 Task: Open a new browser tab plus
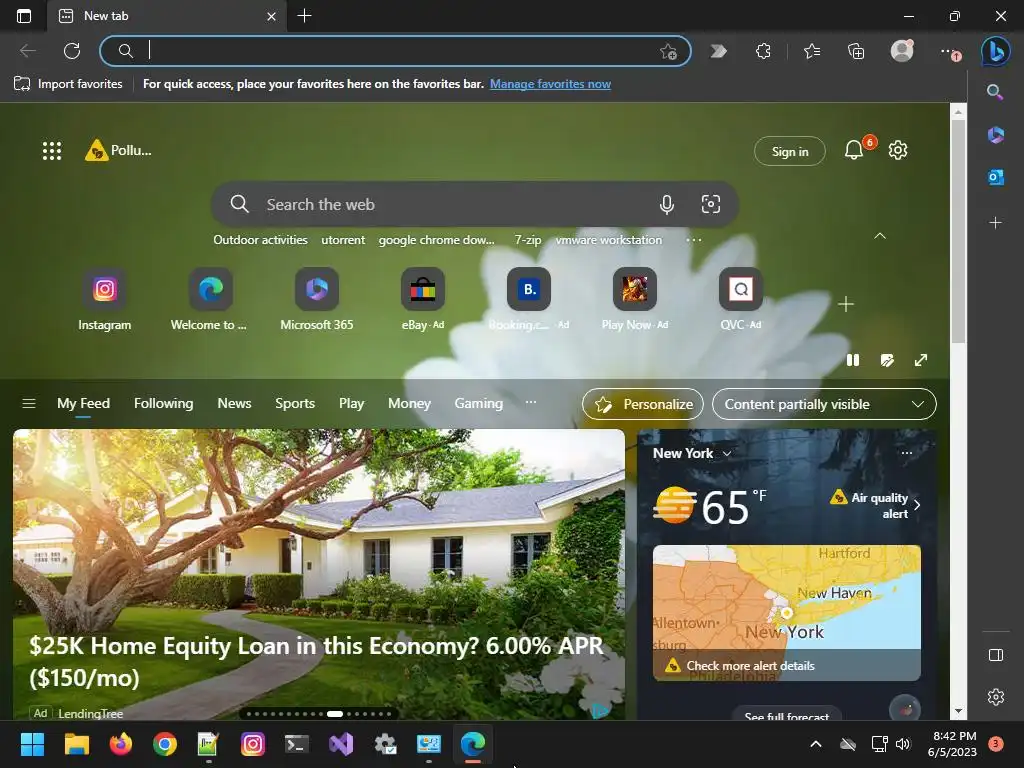coord(304,16)
